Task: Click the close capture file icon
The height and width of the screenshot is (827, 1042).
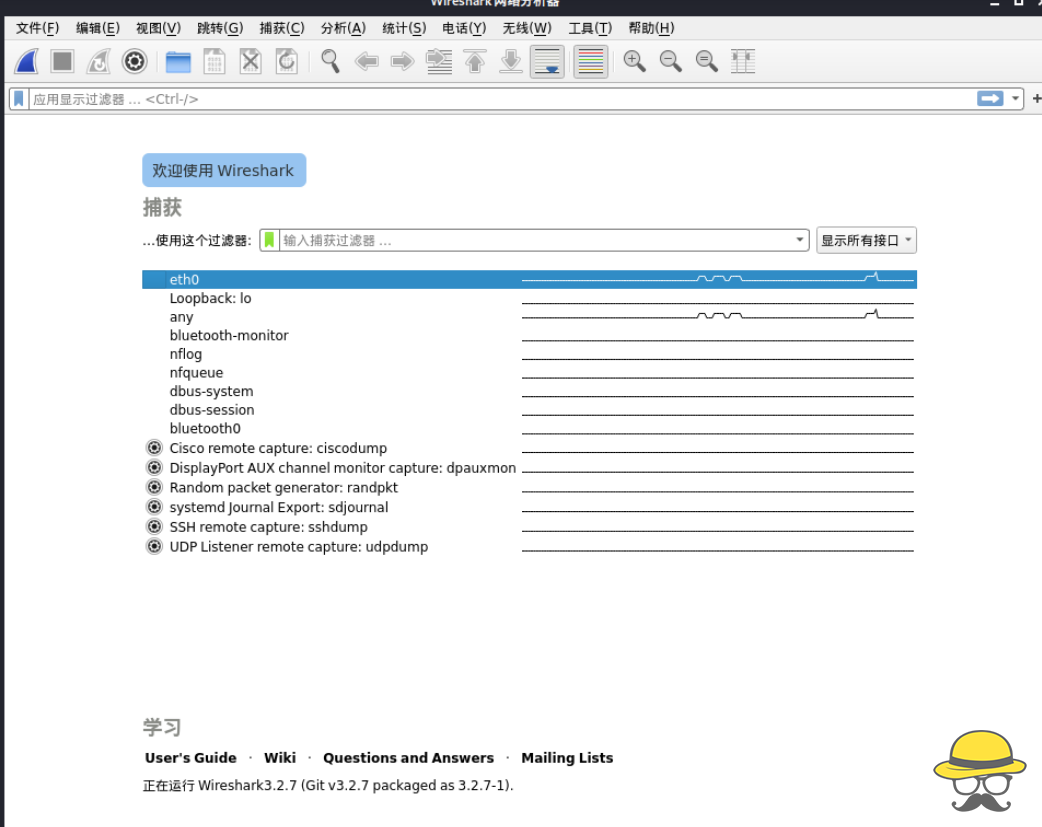Action: click(x=249, y=61)
